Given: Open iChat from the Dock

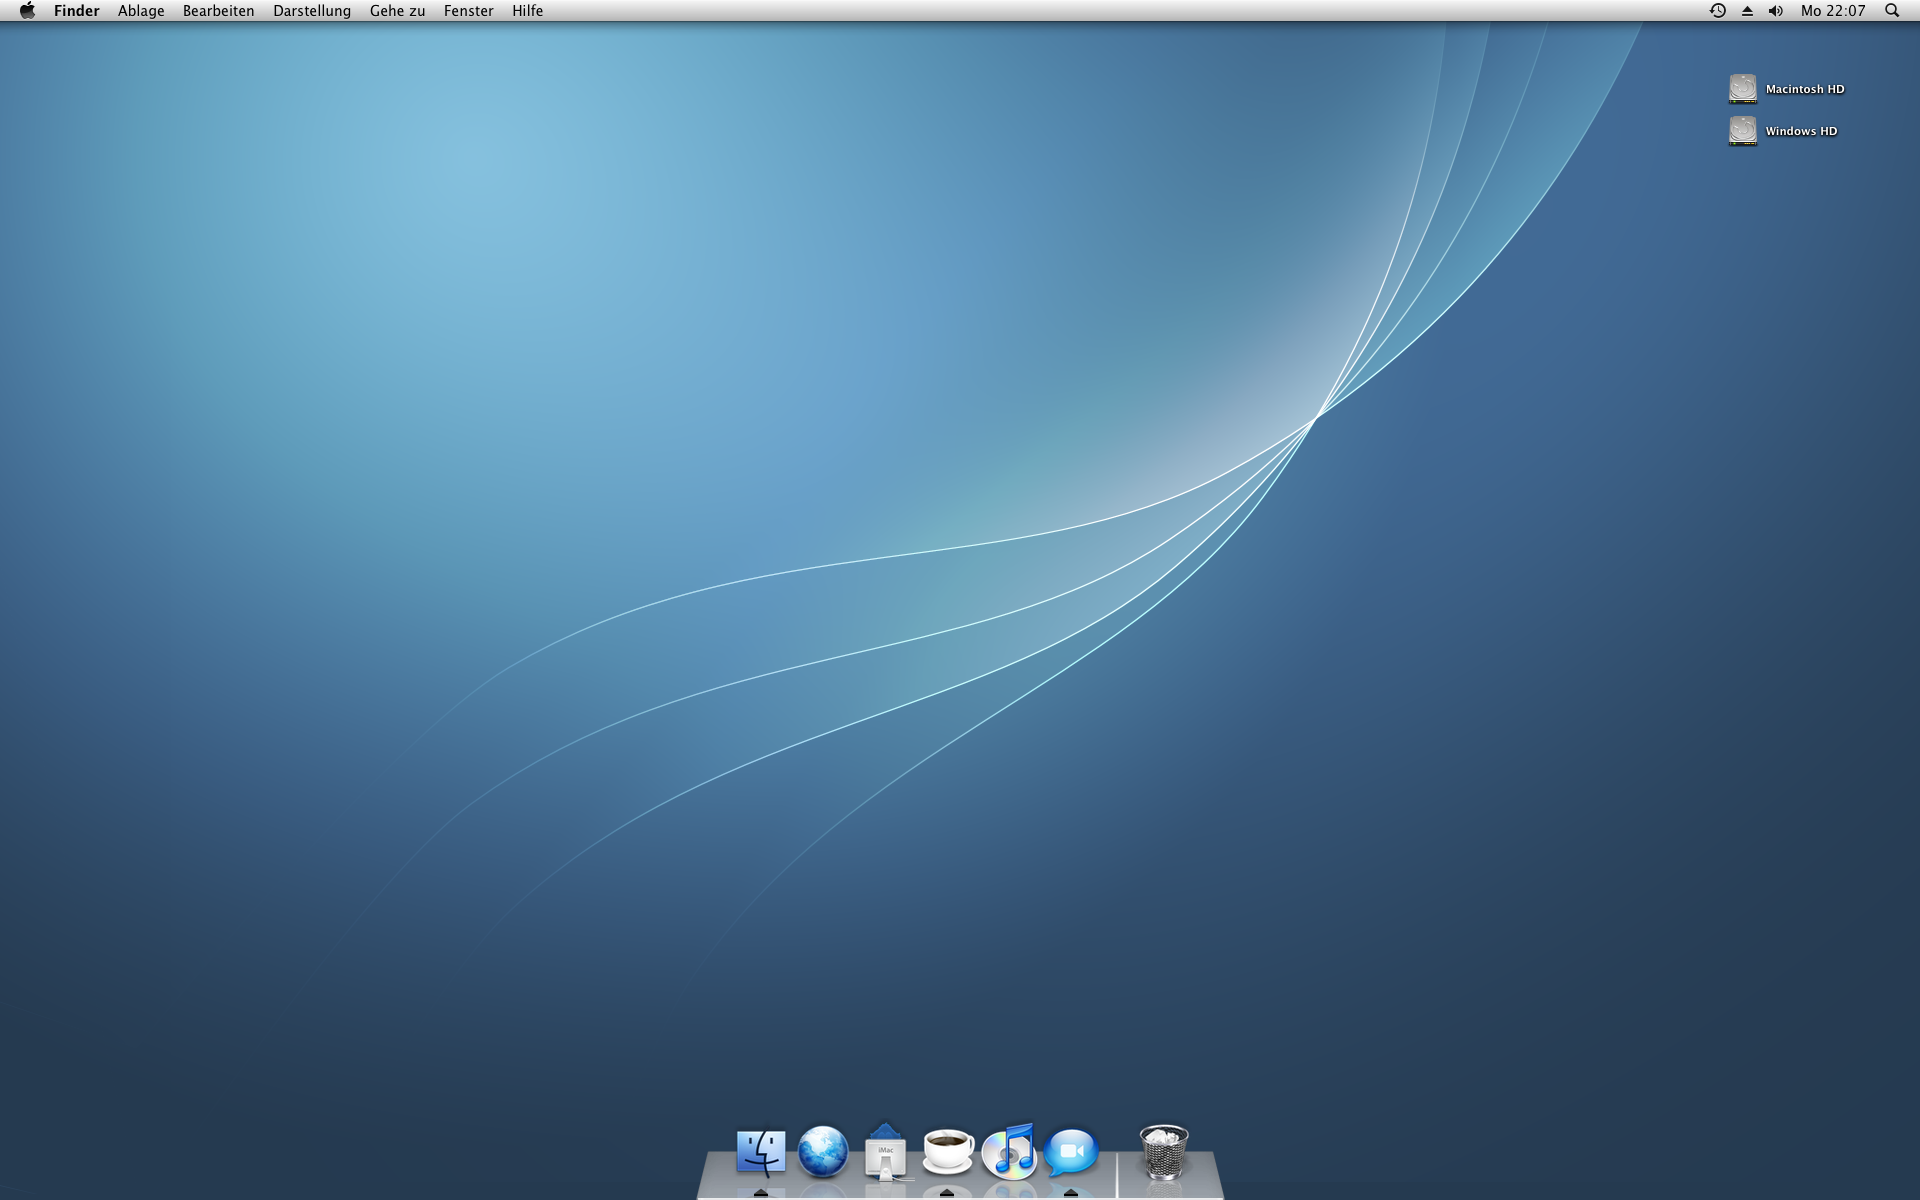Looking at the screenshot, I should pyautogui.click(x=1071, y=1152).
